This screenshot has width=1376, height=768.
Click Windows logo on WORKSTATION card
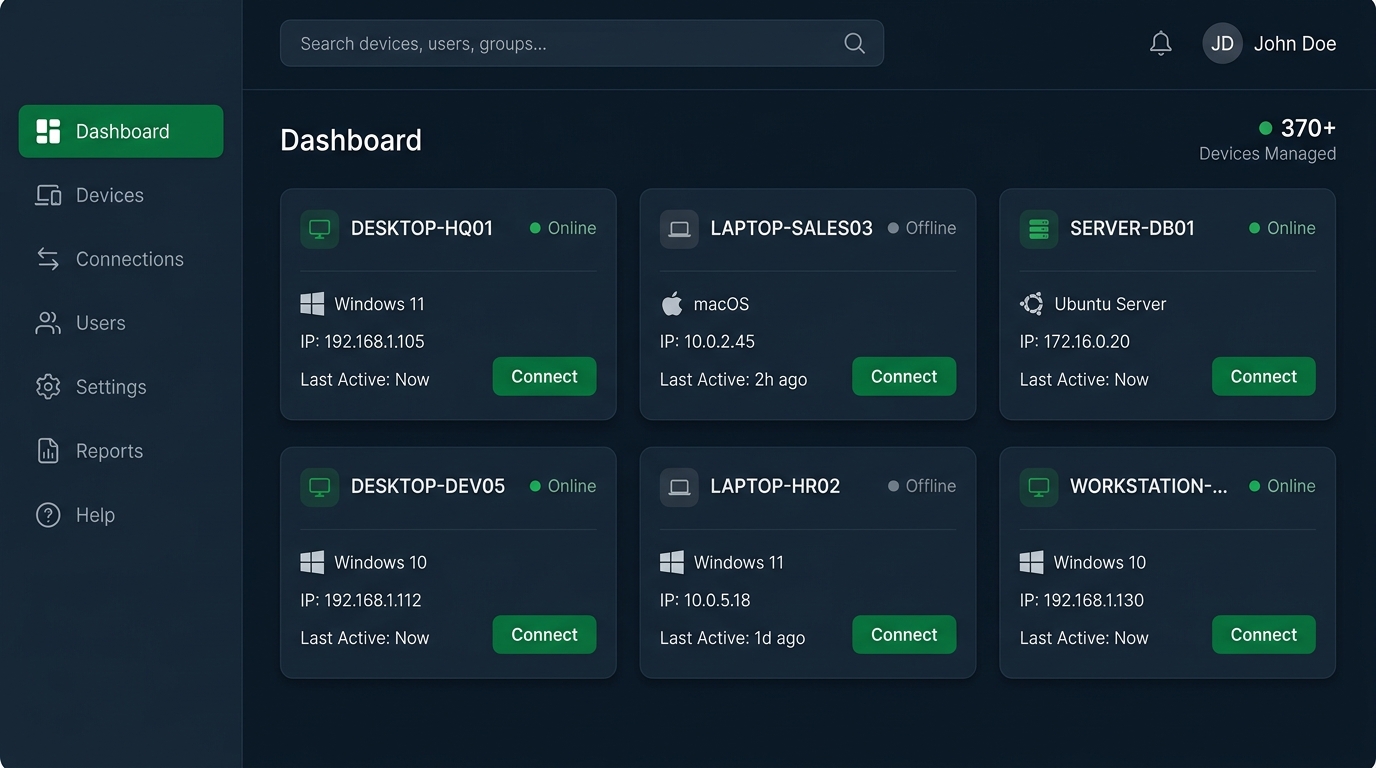pos(1031,562)
